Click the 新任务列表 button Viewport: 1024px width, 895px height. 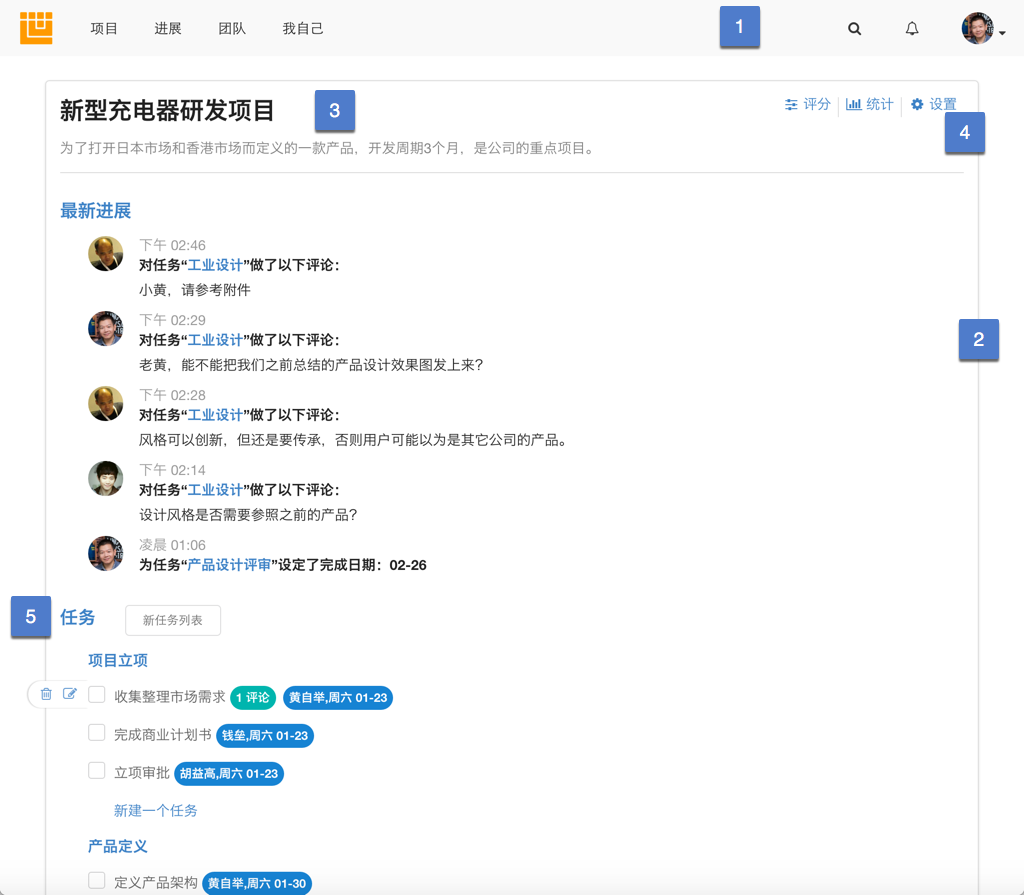(172, 620)
